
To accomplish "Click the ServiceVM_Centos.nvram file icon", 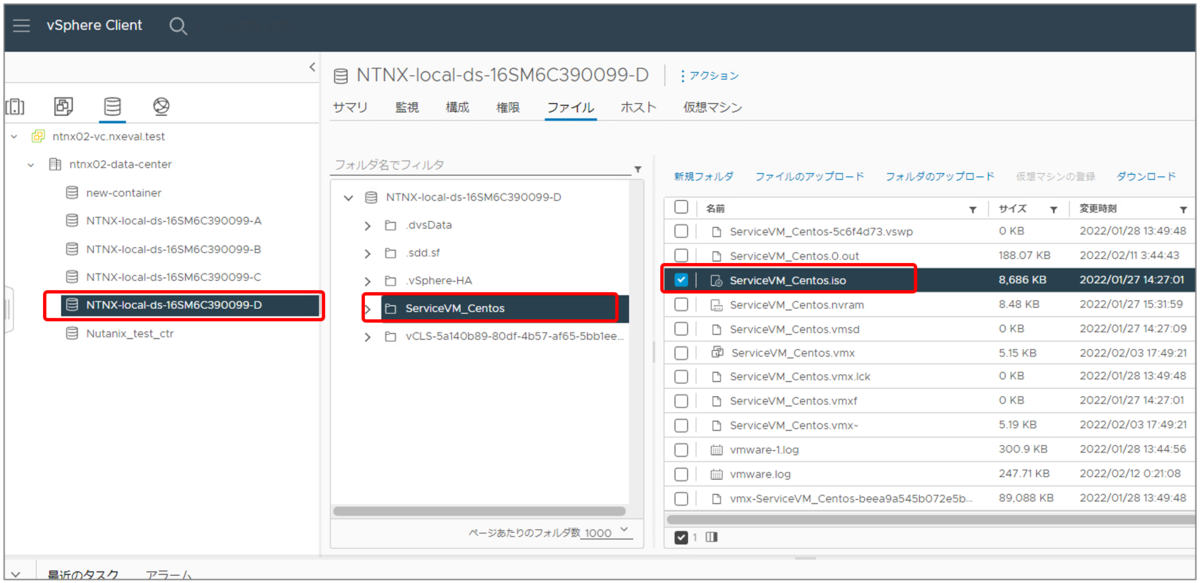I will point(716,305).
